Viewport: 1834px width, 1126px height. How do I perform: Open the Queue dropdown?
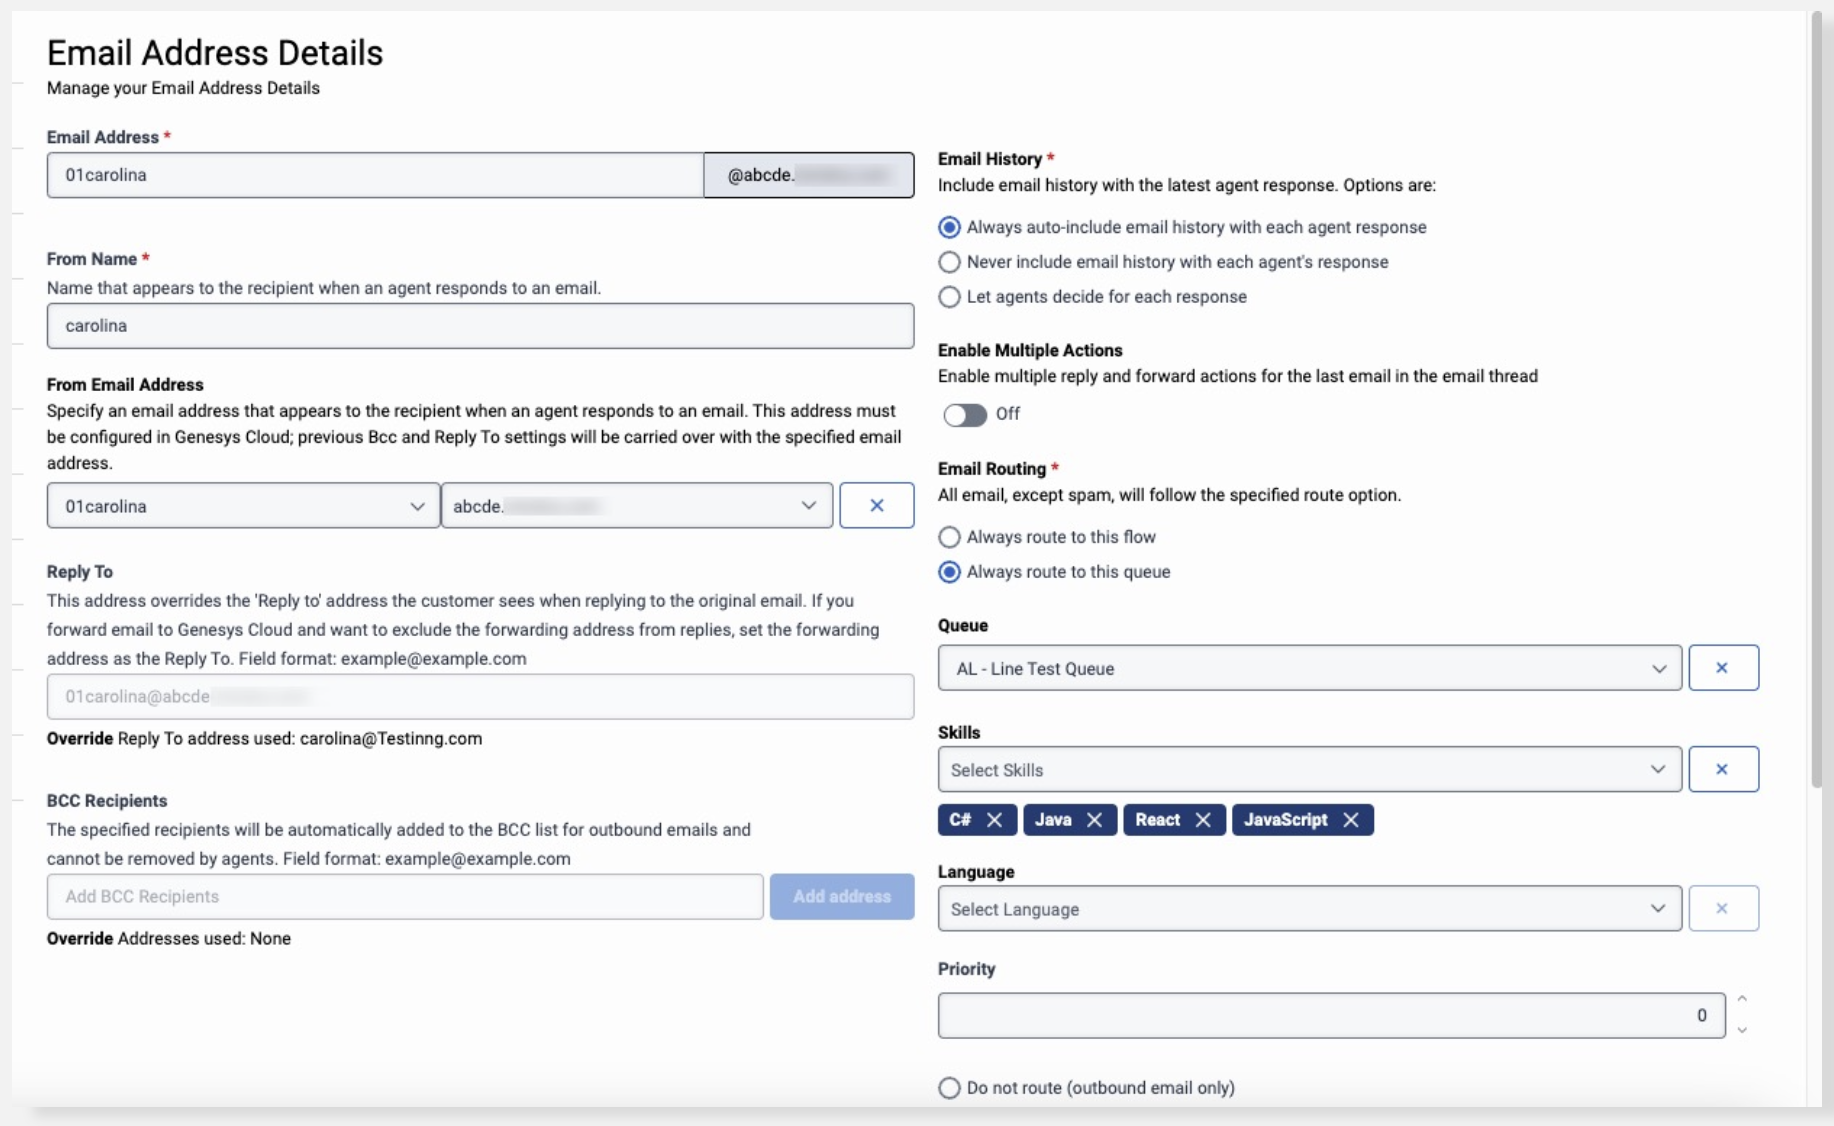pos(1659,668)
